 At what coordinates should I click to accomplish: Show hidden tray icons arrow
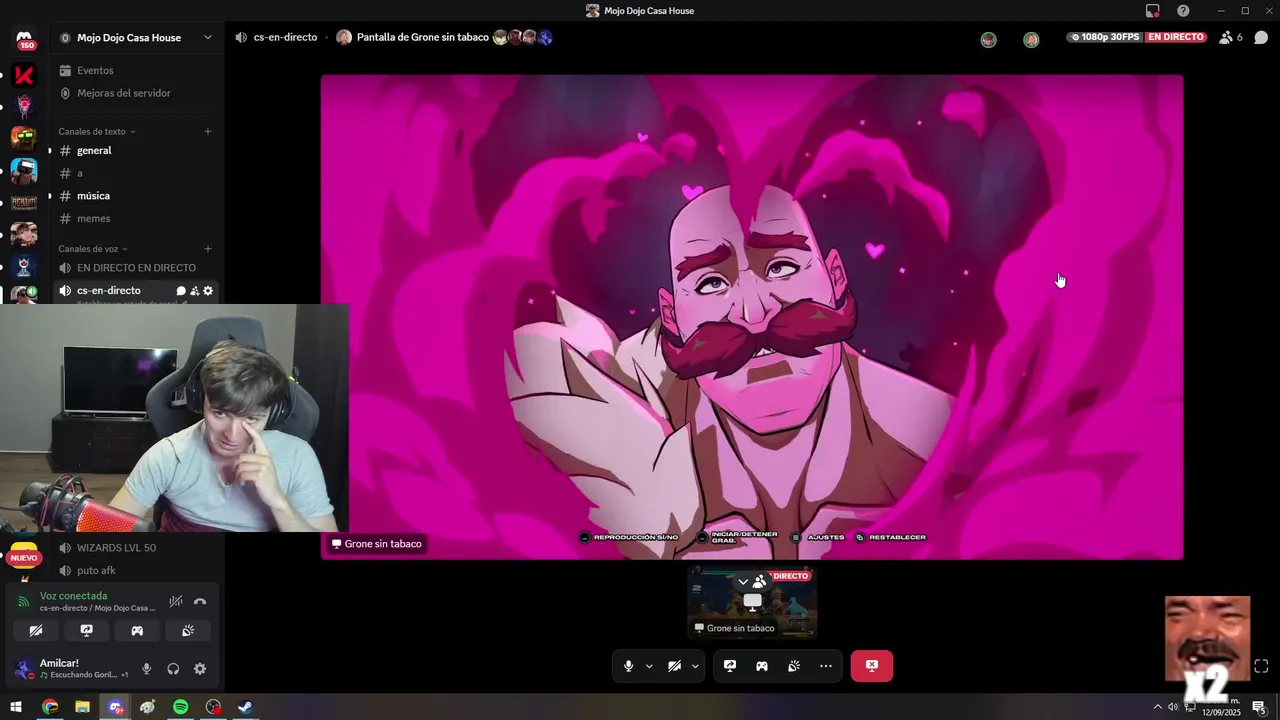coord(1158,707)
